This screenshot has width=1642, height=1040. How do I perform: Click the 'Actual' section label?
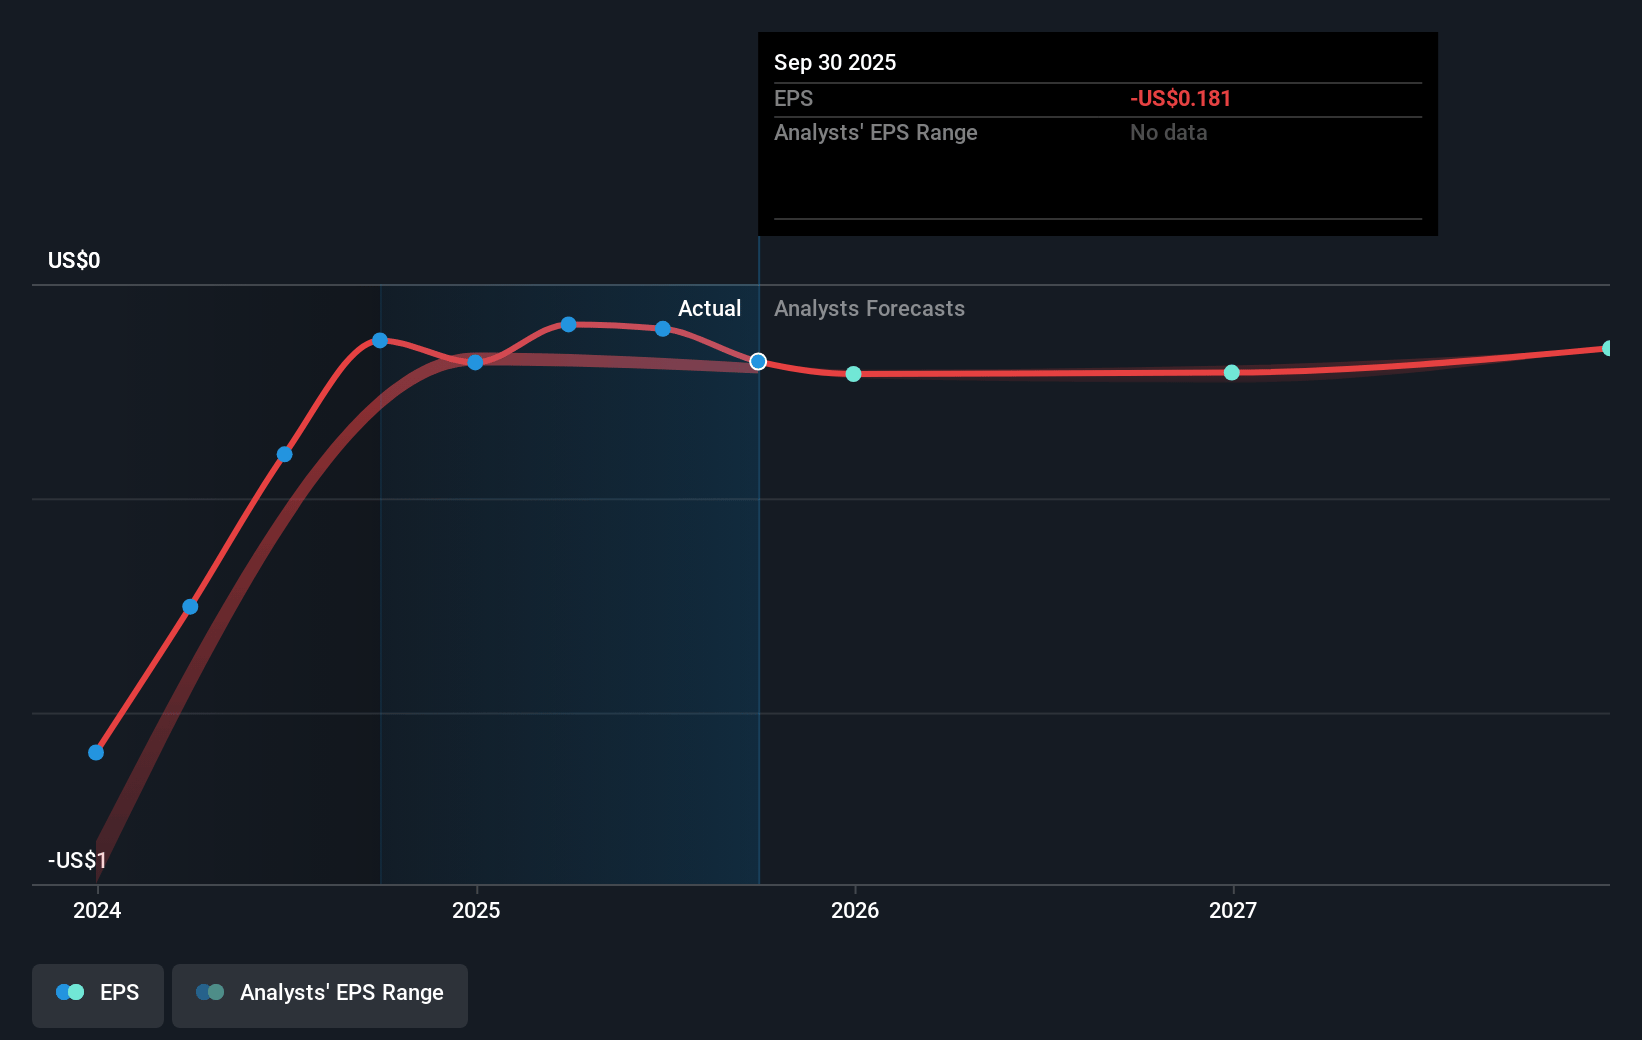point(709,309)
